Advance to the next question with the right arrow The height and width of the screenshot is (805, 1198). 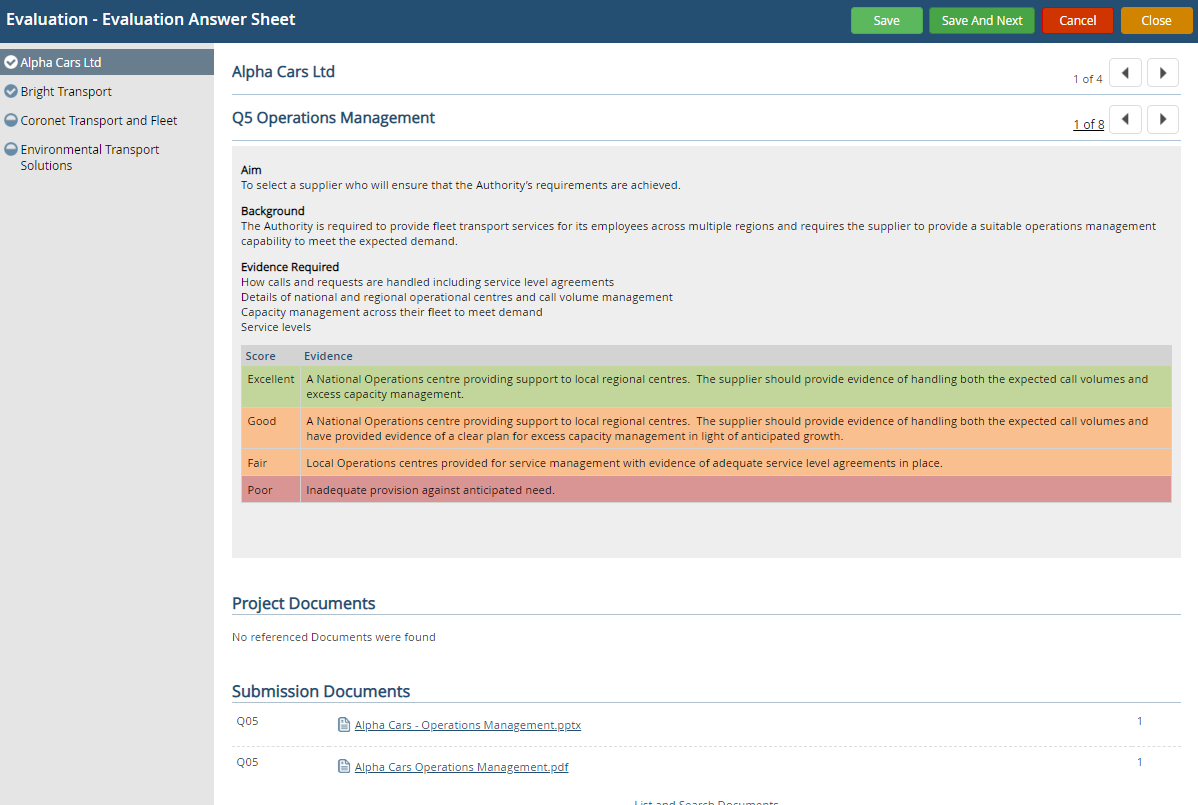[1162, 119]
